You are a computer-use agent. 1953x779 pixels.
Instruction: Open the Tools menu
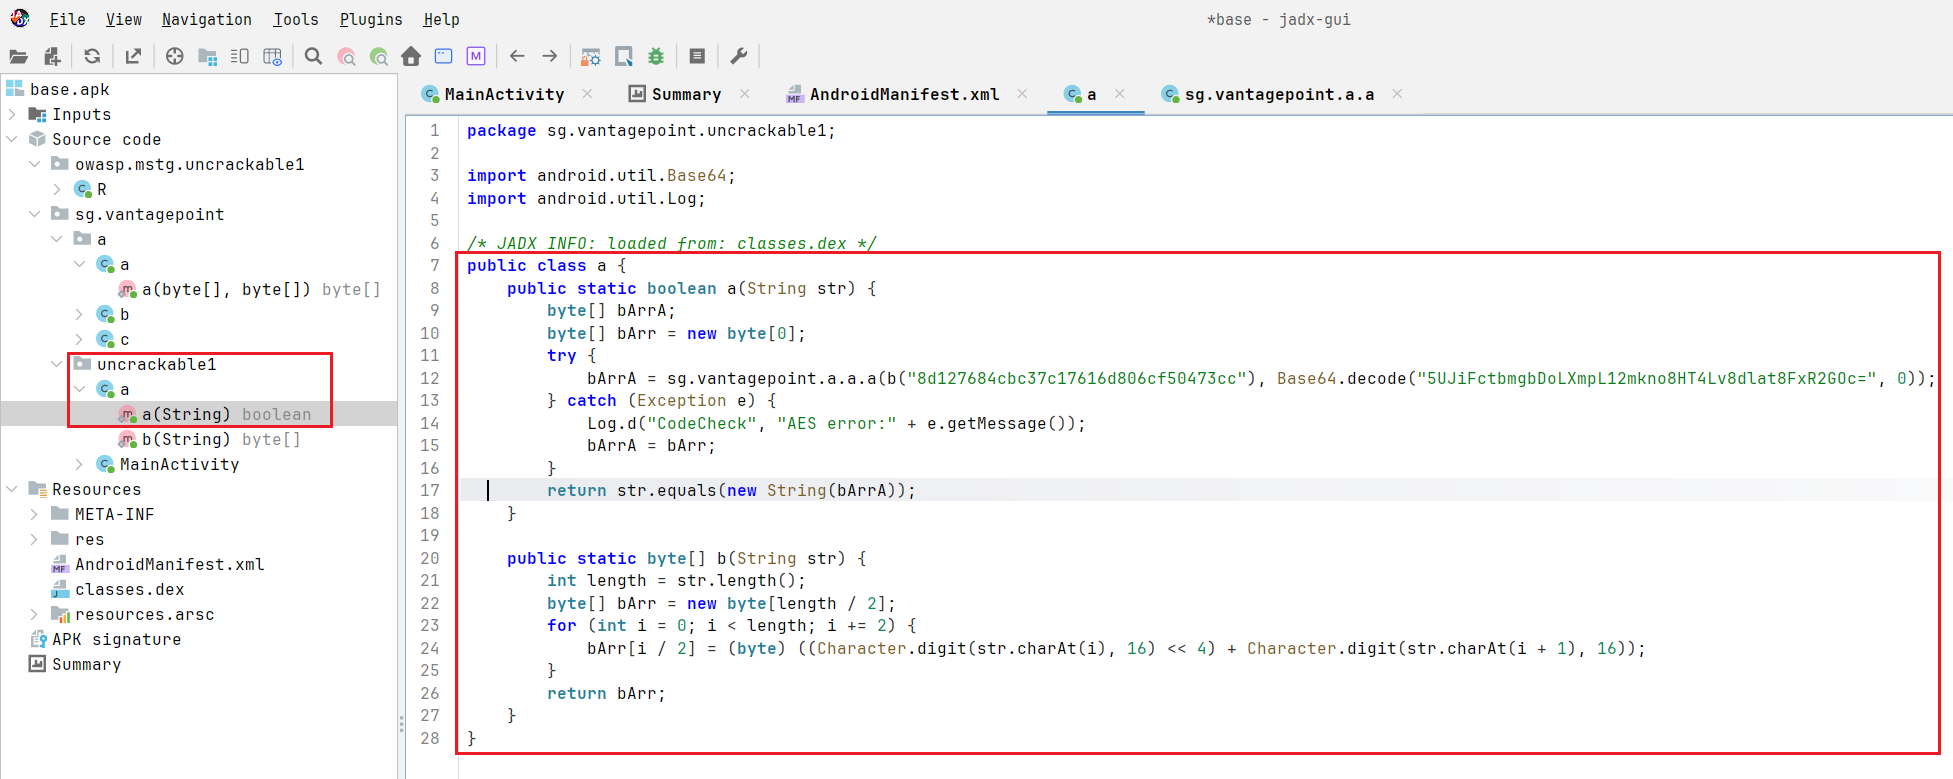coord(296,19)
